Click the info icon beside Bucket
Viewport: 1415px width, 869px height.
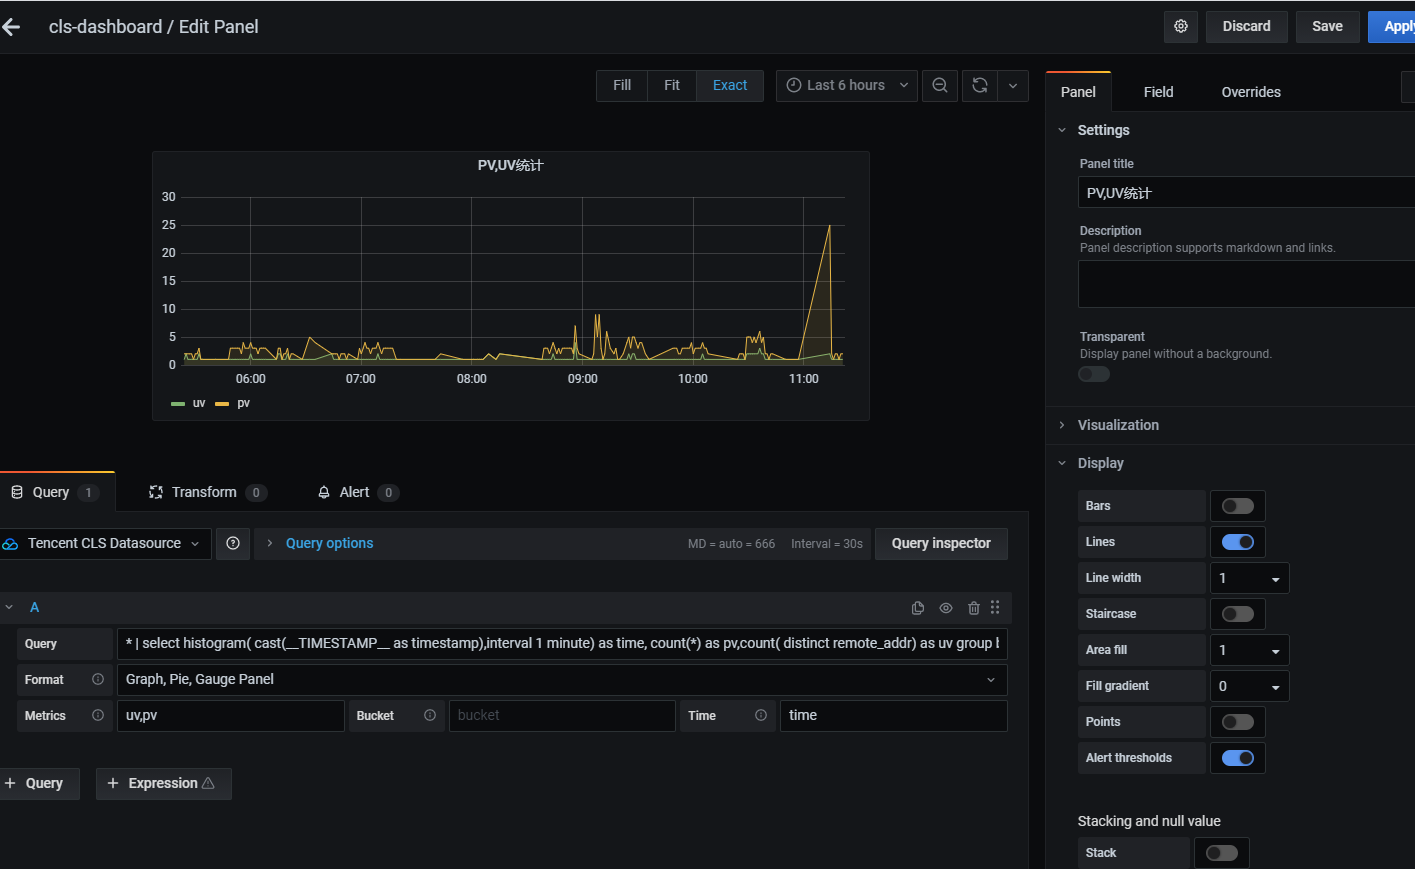[430, 715]
